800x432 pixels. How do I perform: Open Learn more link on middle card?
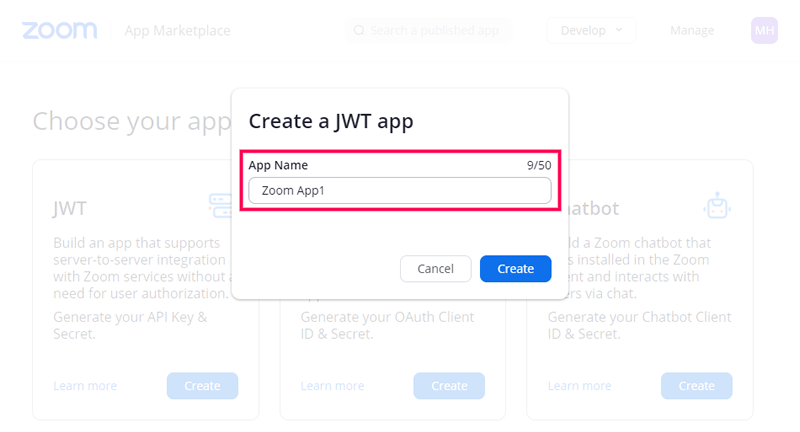point(332,386)
